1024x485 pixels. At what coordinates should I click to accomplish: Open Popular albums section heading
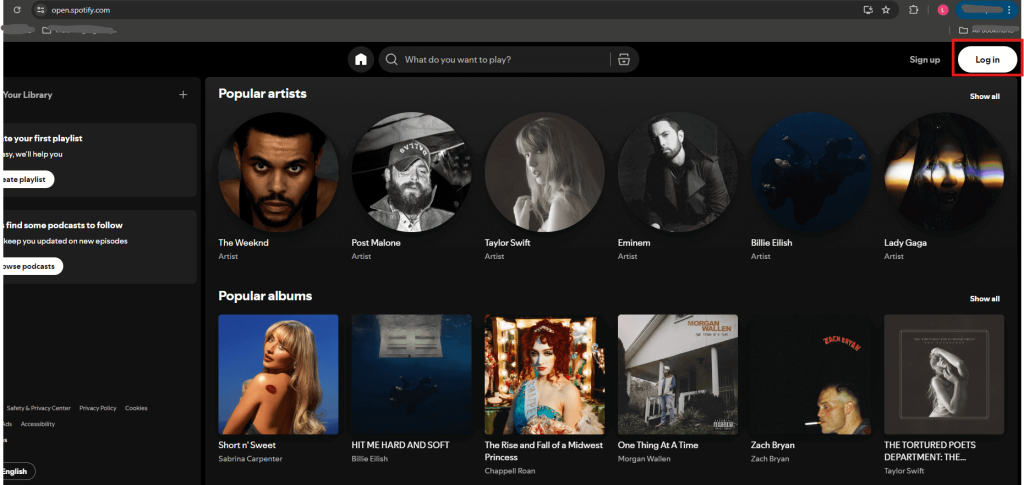[265, 296]
